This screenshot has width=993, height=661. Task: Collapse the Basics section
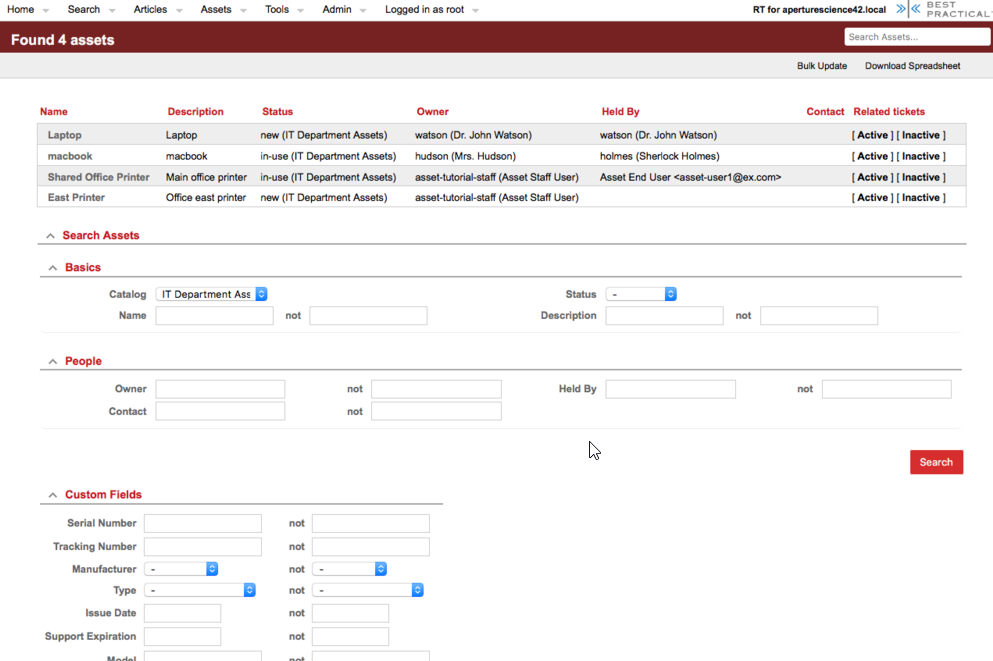click(53, 268)
